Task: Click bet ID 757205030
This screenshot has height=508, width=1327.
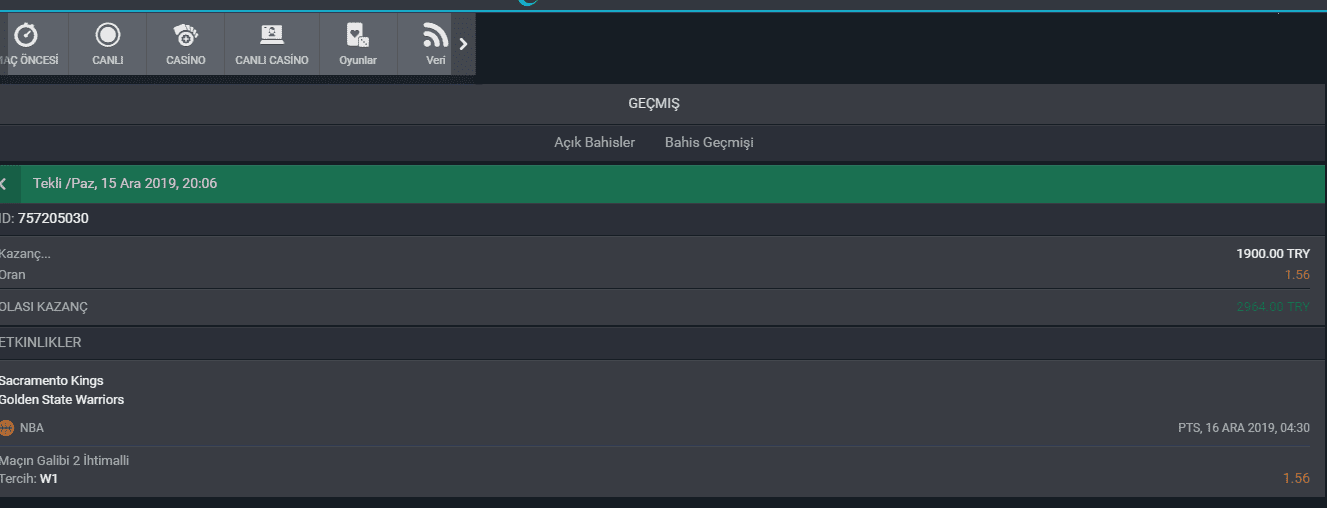Action: point(53,219)
